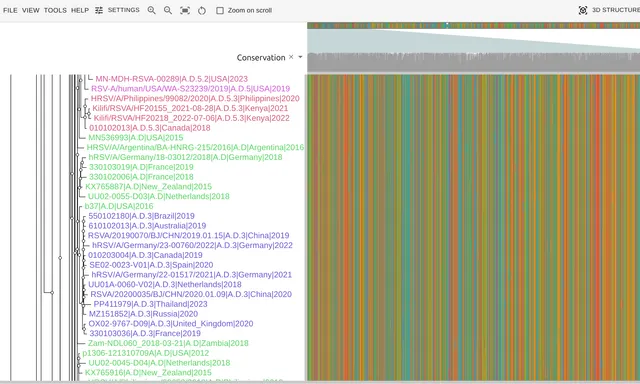The width and height of the screenshot is (640, 384).
Task: Click the reset view rotate icon
Action: 202,11
